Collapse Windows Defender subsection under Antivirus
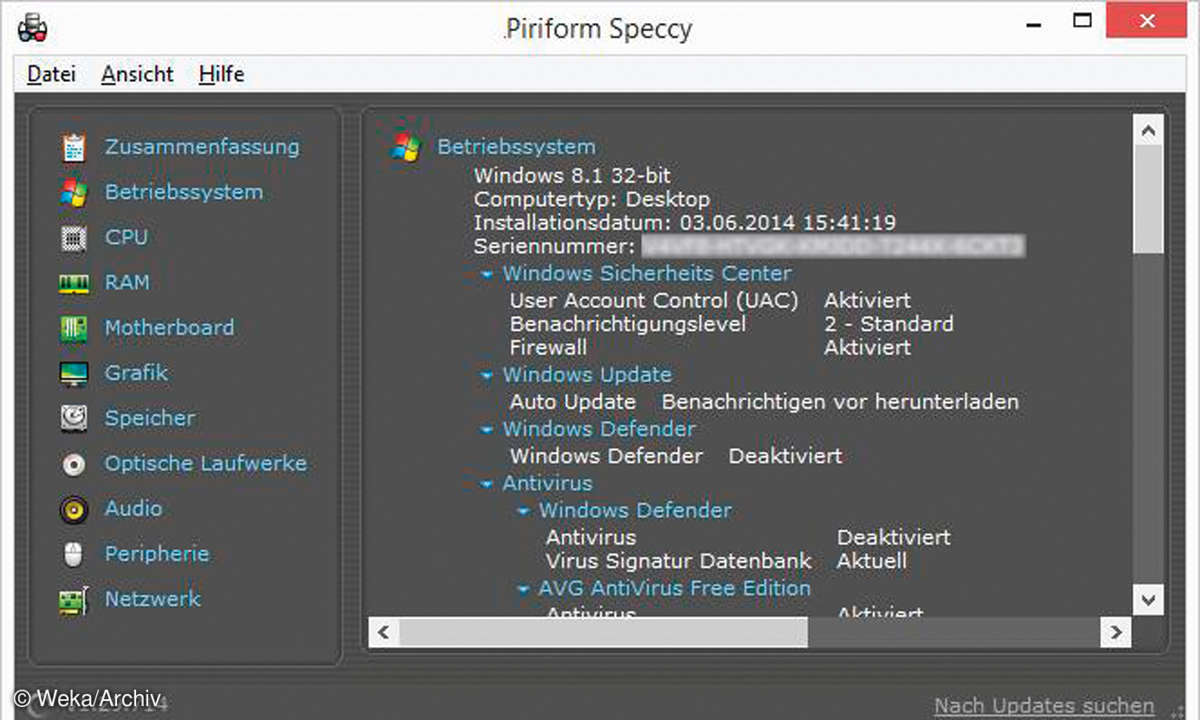 click(x=523, y=511)
